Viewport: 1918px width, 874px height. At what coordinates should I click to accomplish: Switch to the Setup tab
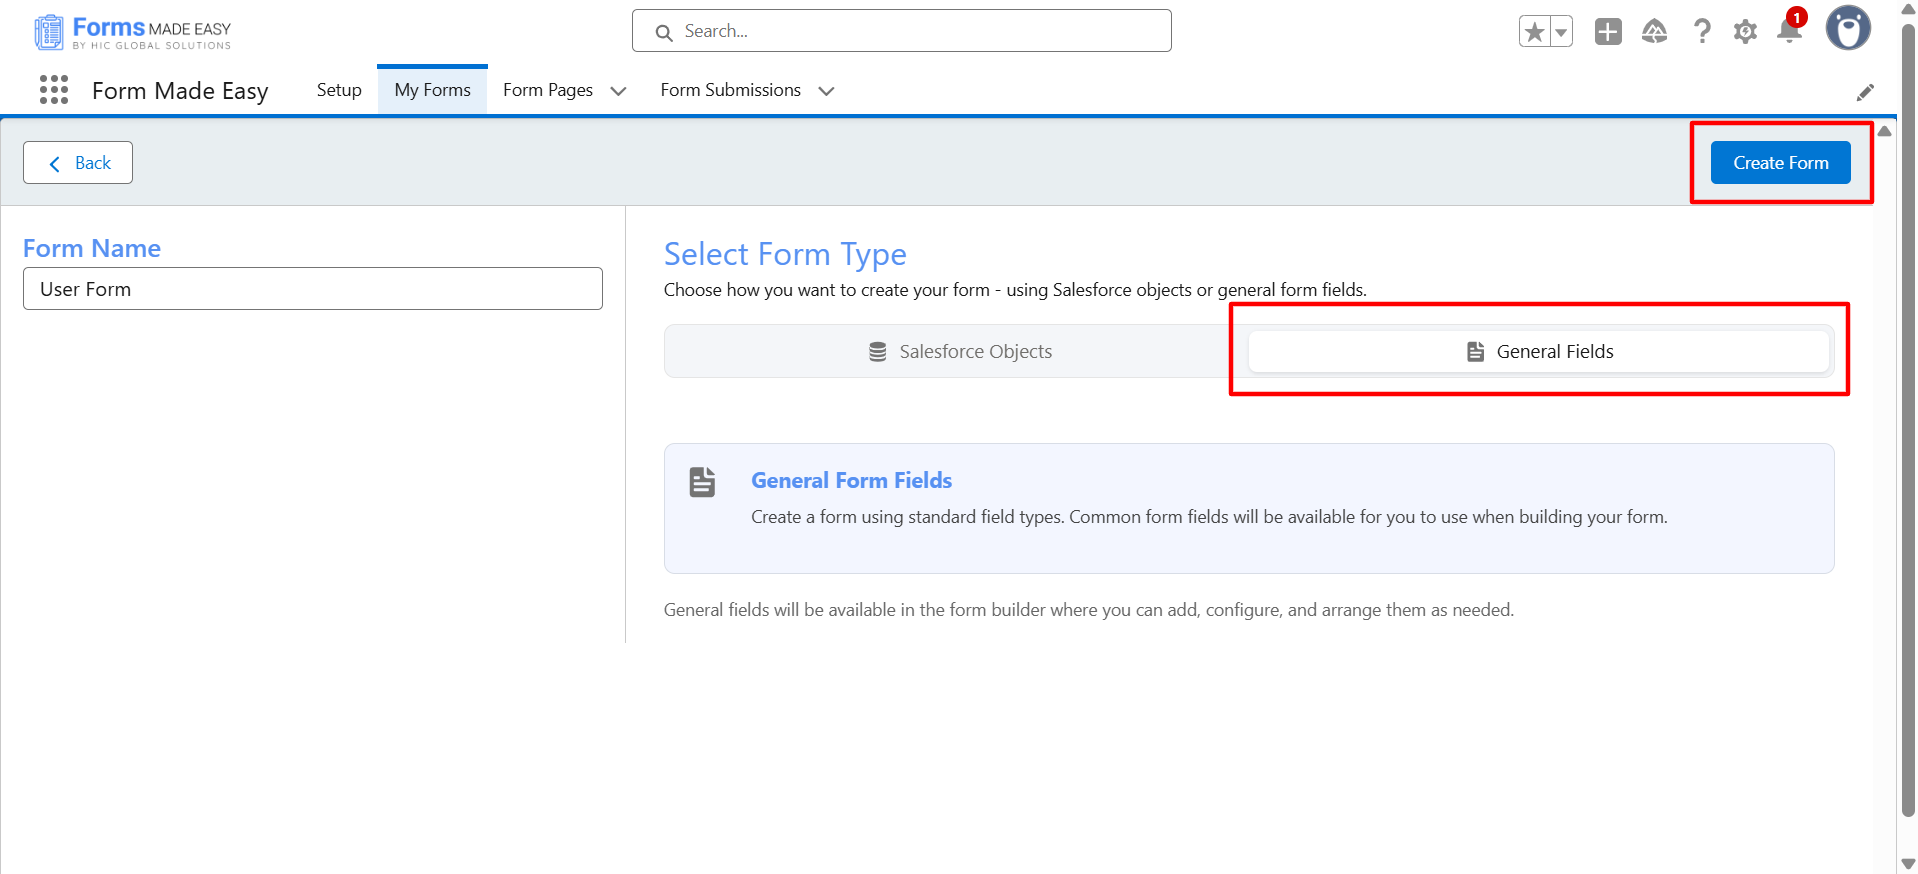[339, 90]
